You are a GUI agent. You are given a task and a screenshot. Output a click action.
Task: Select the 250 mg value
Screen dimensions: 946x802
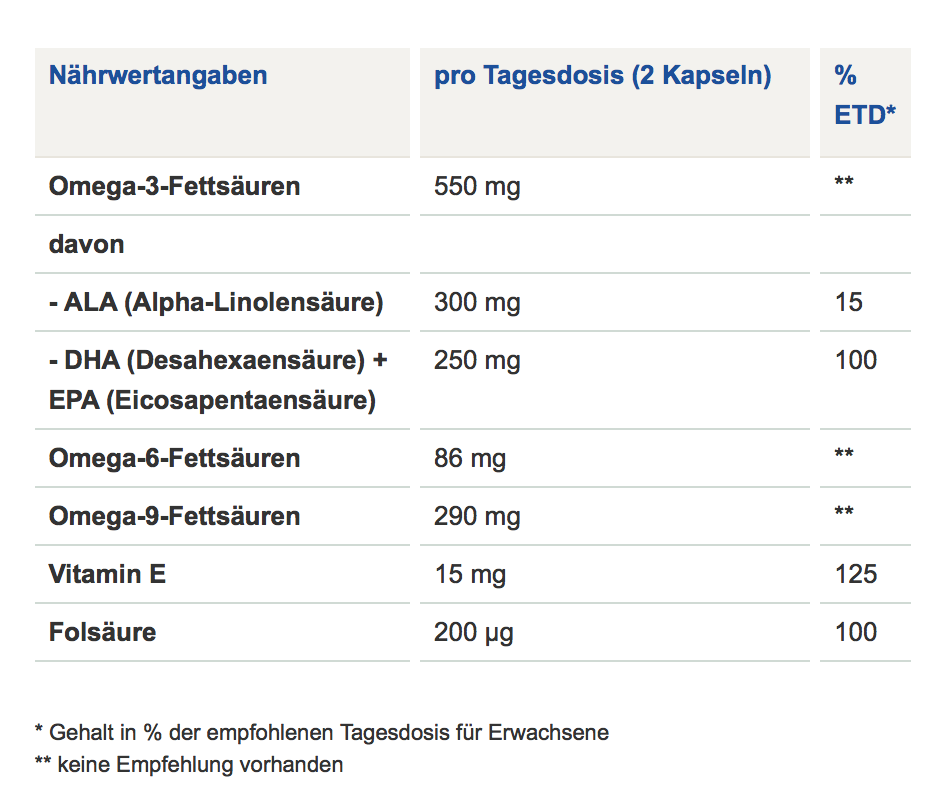coord(477,360)
